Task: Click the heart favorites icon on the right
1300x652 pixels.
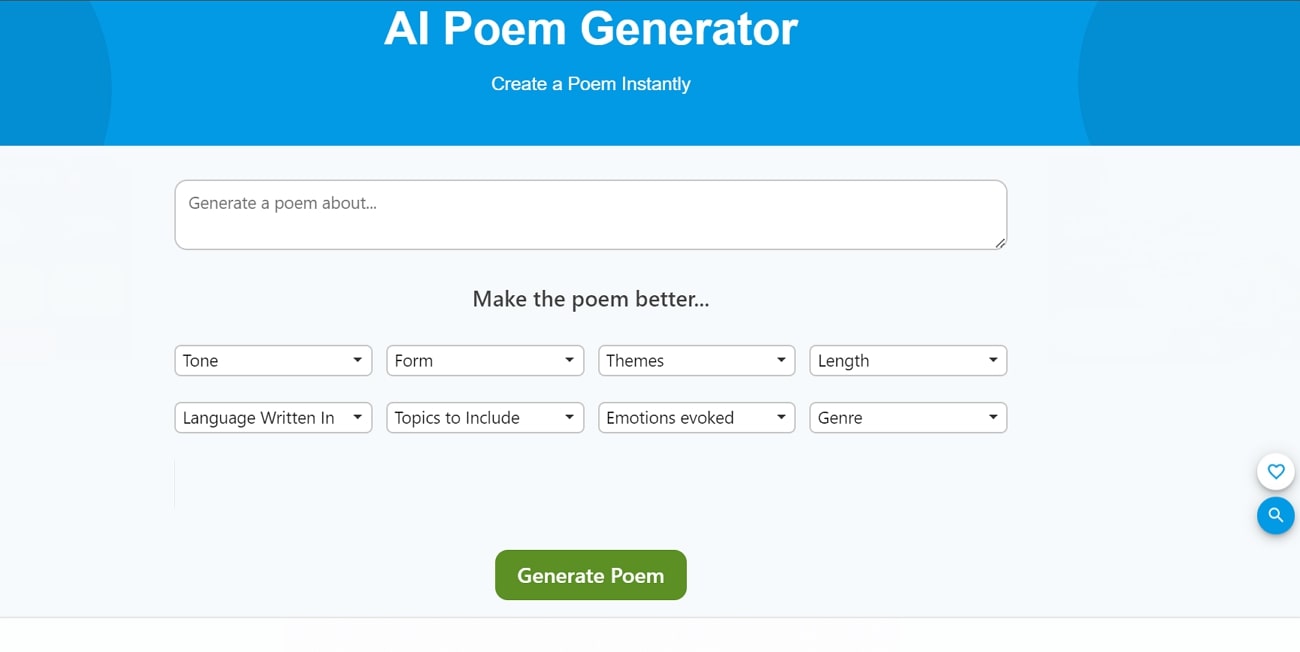Action: tap(1276, 471)
